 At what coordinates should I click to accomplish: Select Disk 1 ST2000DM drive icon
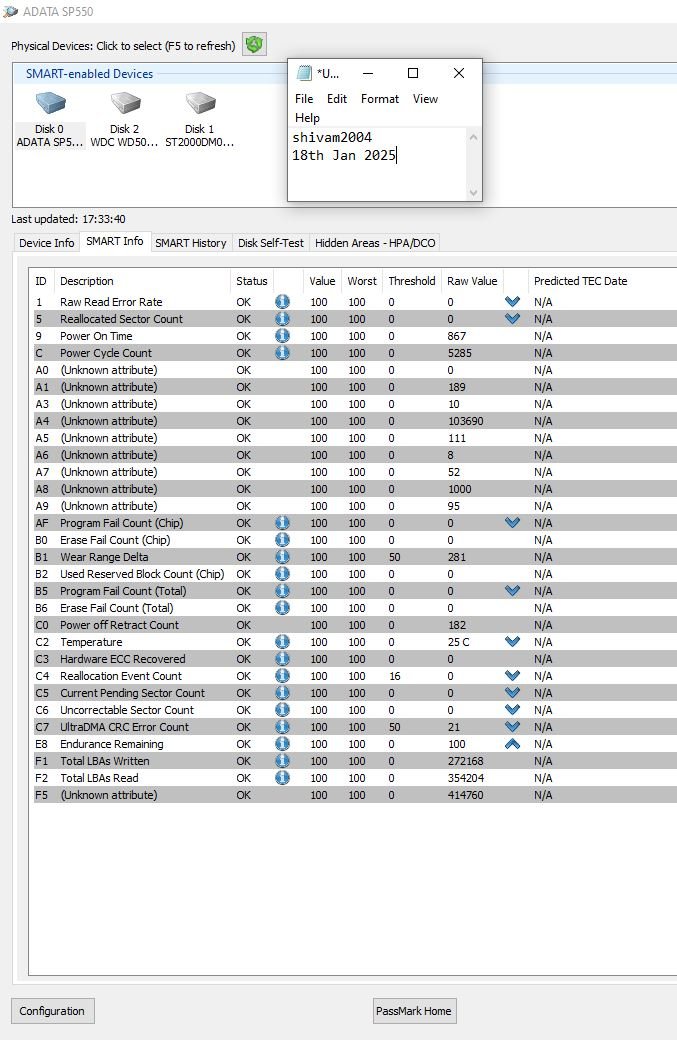[x=199, y=105]
